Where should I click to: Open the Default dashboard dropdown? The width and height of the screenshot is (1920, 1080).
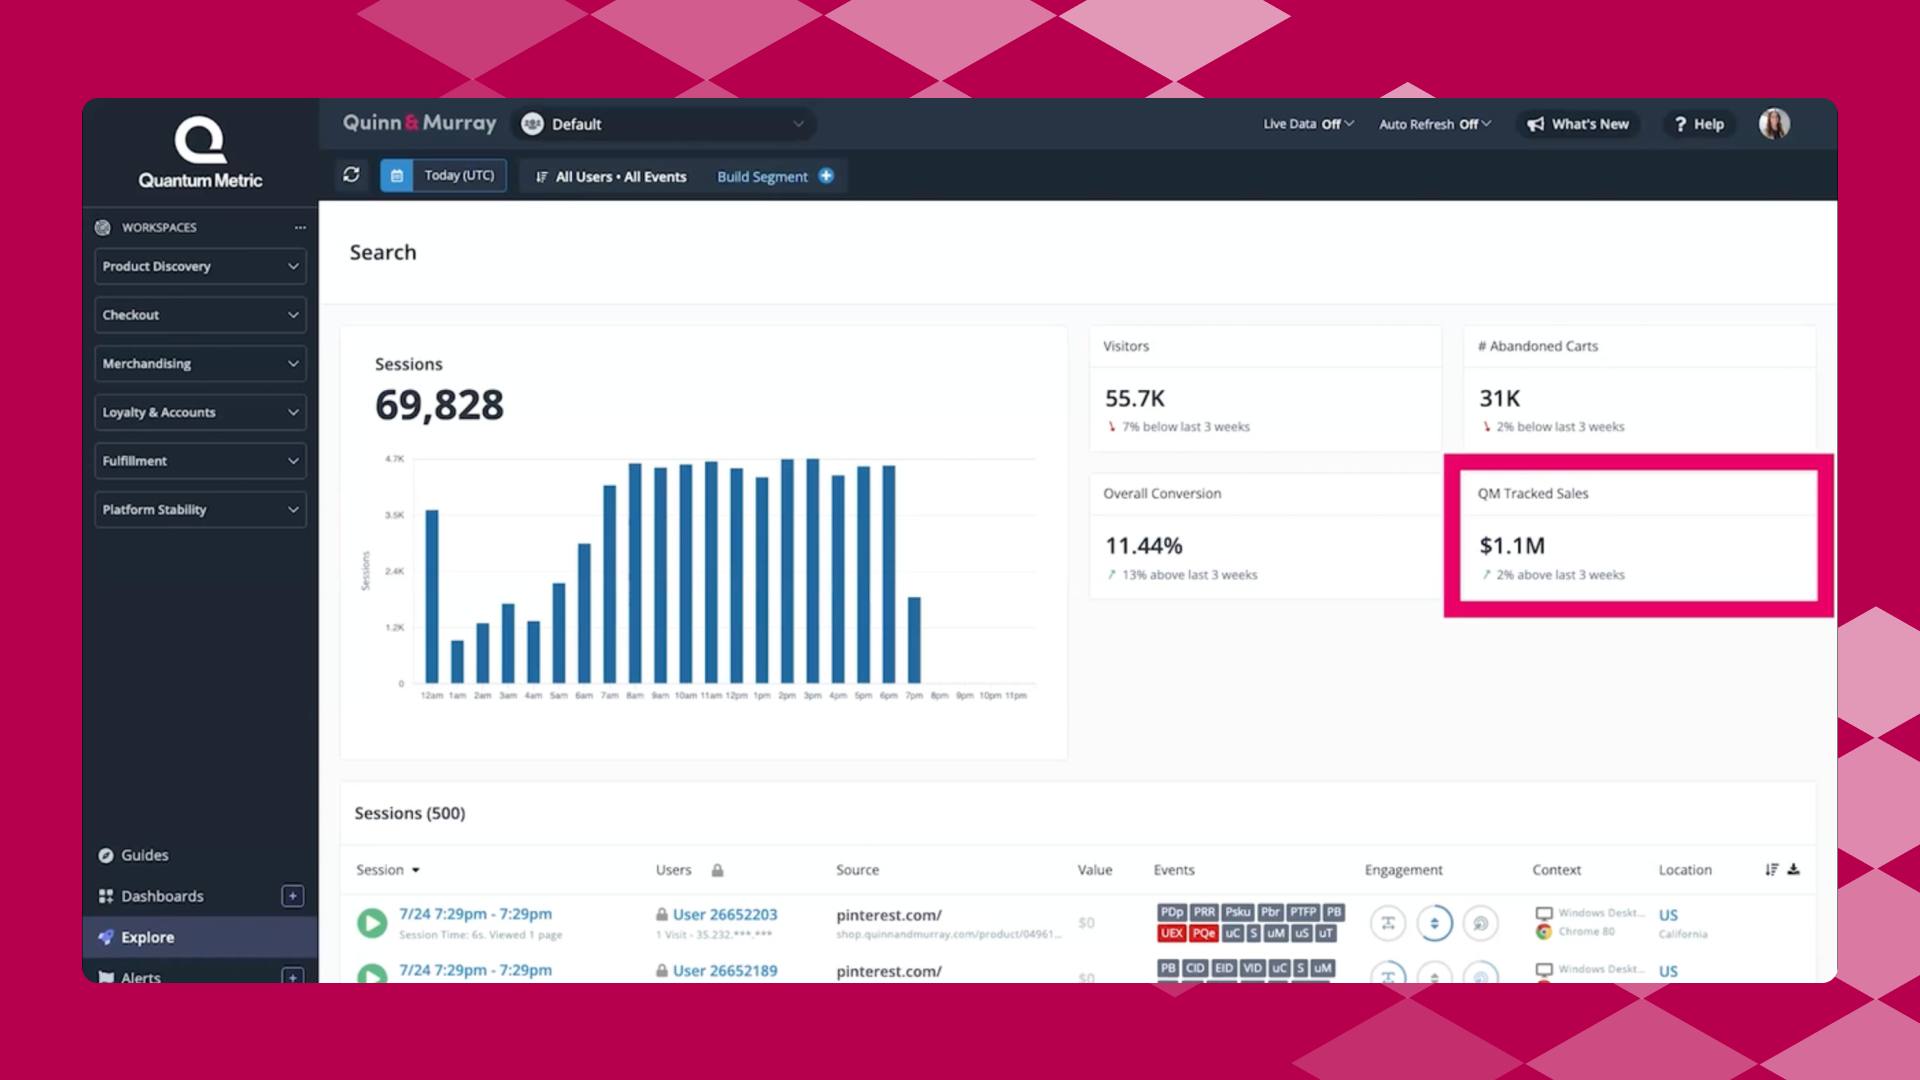pos(664,124)
